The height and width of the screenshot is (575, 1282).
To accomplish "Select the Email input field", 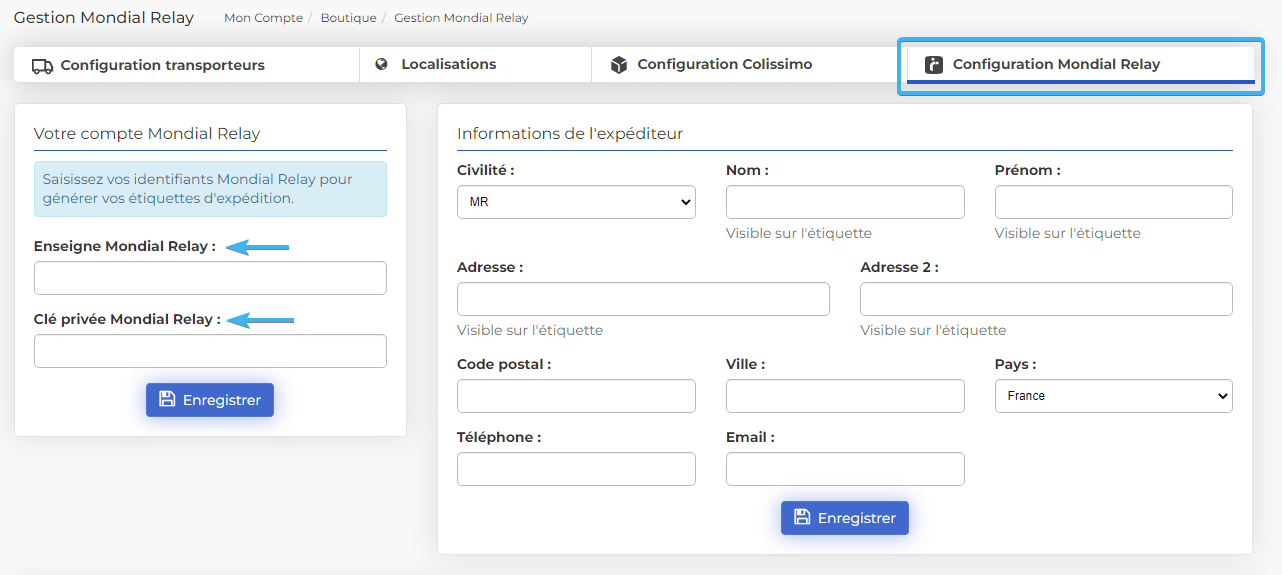I will click(845, 469).
